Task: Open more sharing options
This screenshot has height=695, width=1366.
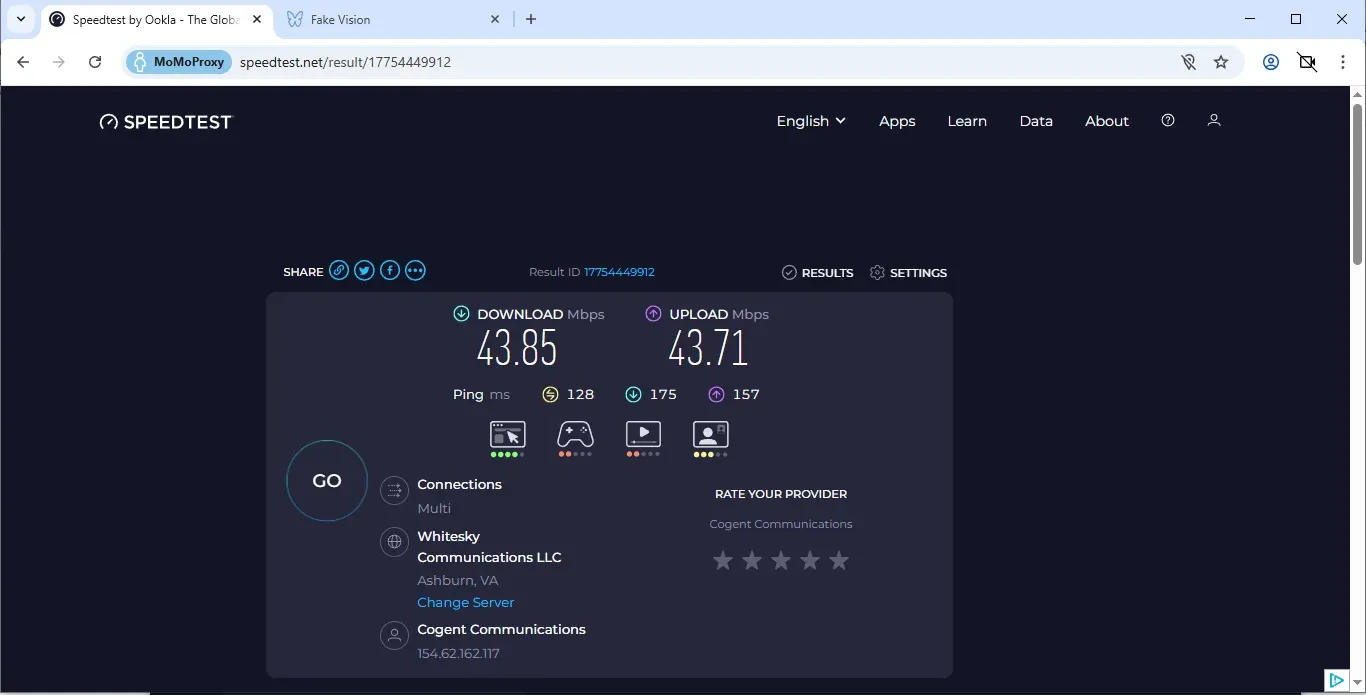Action: pyautogui.click(x=415, y=270)
